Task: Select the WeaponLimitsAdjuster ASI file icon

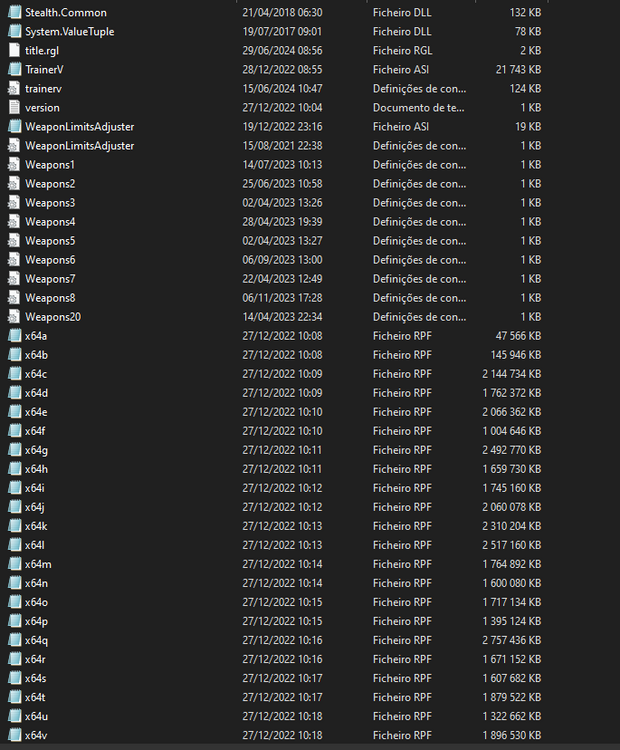Action: click(x=14, y=127)
